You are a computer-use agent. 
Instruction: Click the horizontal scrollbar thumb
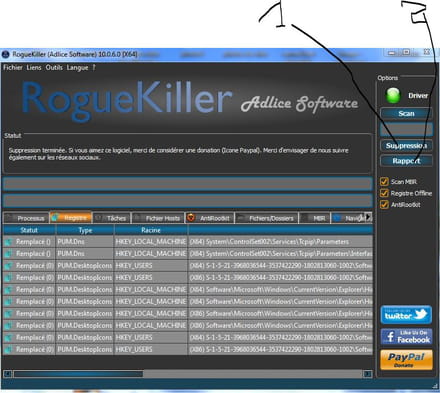[x=78, y=374]
